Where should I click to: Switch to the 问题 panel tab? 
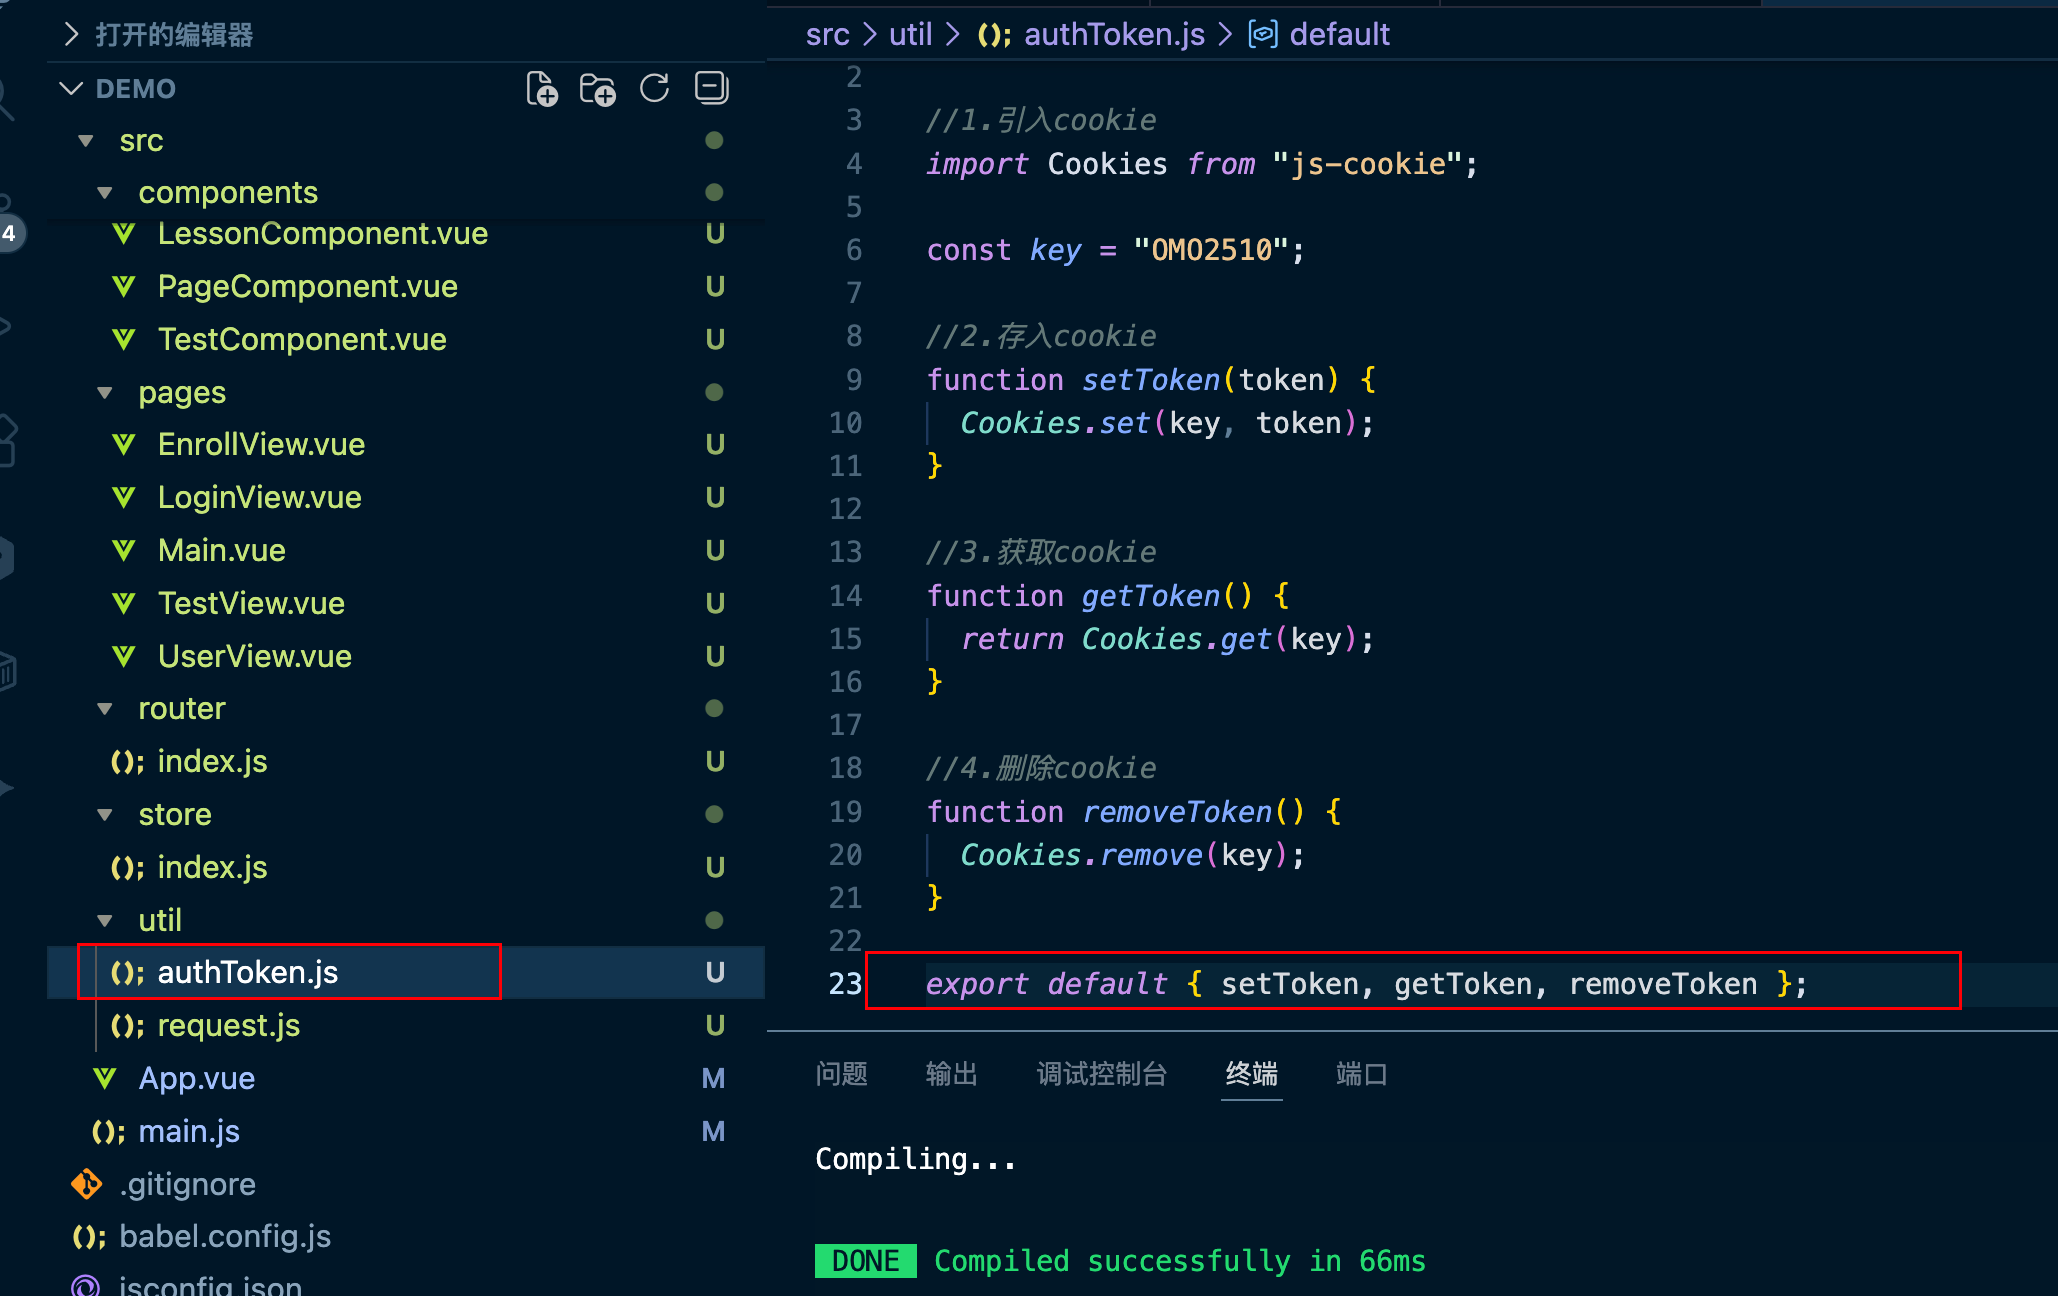coord(841,1074)
